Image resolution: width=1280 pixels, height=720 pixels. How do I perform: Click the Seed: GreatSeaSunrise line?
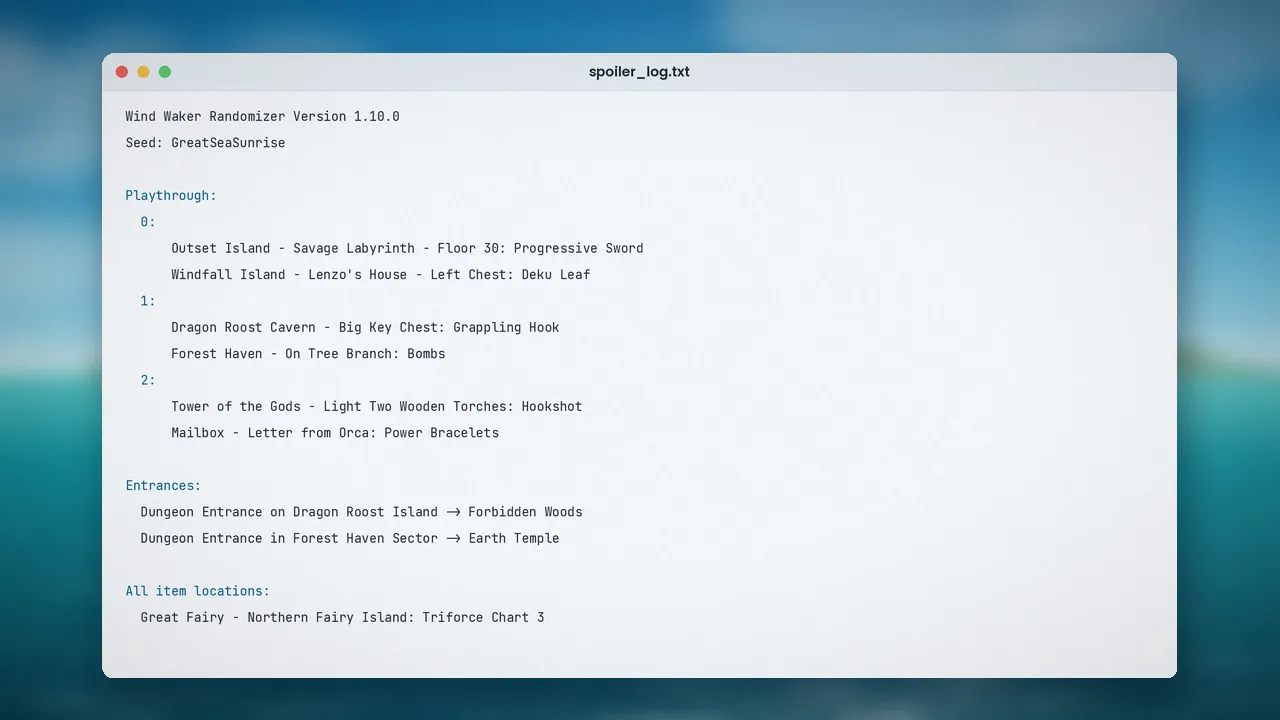coord(205,143)
